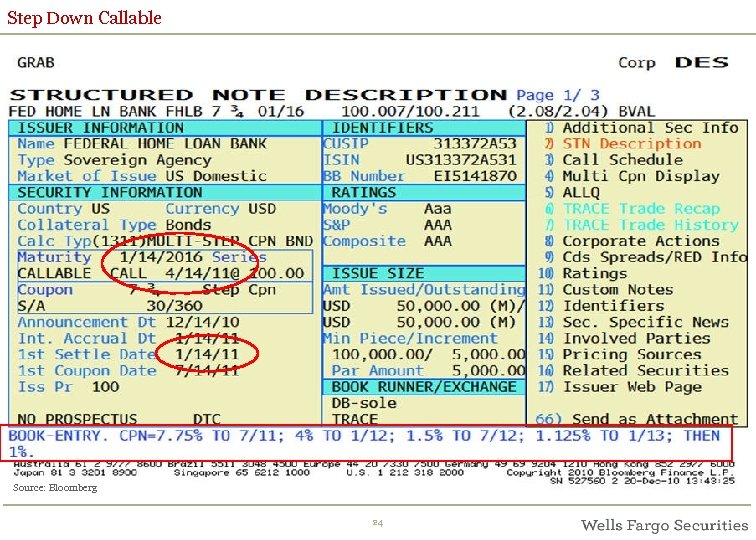Click the GRAB label at top left
The width and height of the screenshot is (756, 540).
36,62
